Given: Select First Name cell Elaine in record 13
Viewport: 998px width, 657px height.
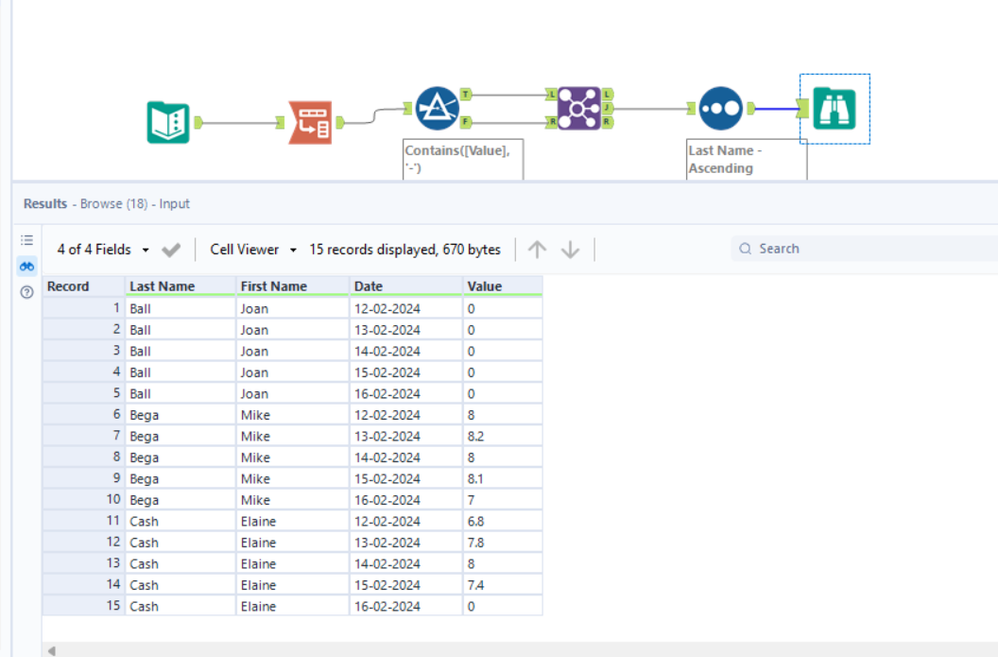Looking at the screenshot, I should pyautogui.click(x=293, y=564).
